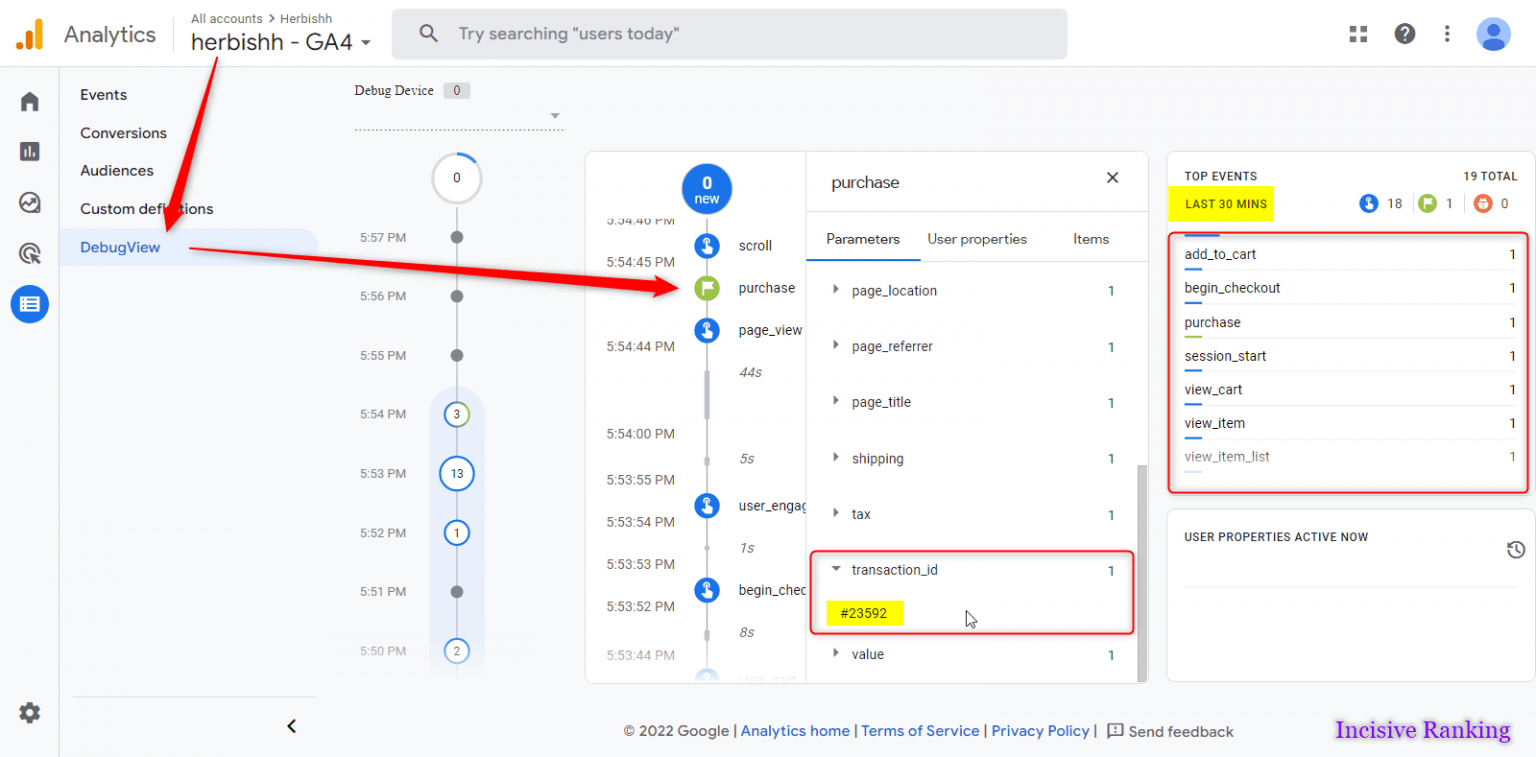This screenshot has width=1536, height=757.
Task: Switch to the Items tab
Action: (1090, 239)
